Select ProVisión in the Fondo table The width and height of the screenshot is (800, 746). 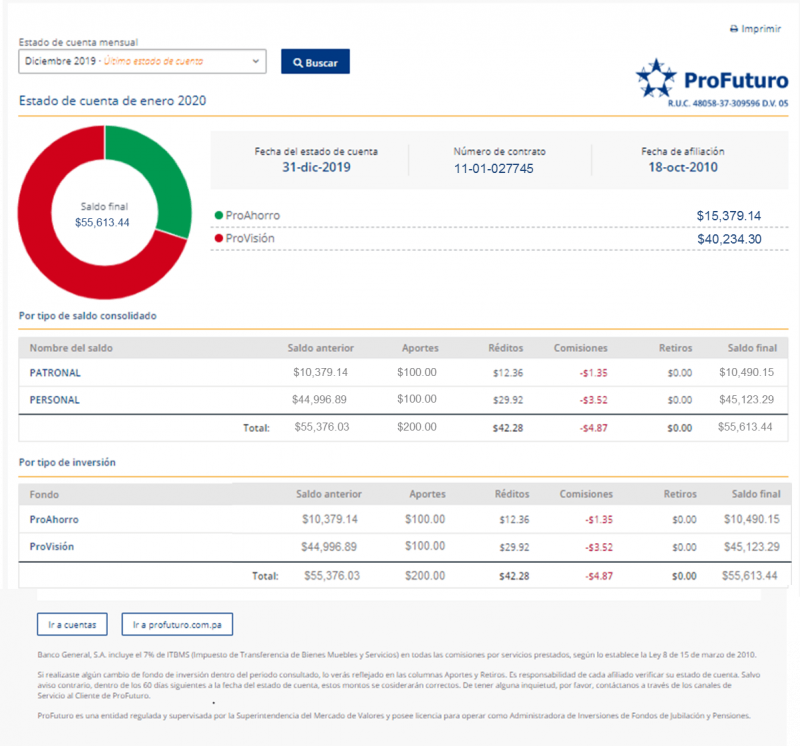coord(52,547)
